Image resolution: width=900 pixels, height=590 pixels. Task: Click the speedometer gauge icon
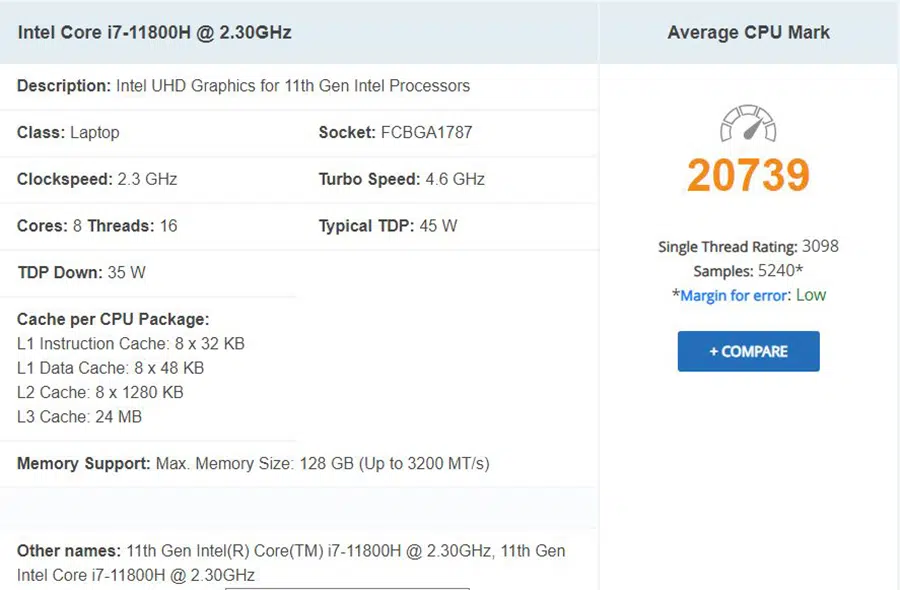click(x=748, y=123)
